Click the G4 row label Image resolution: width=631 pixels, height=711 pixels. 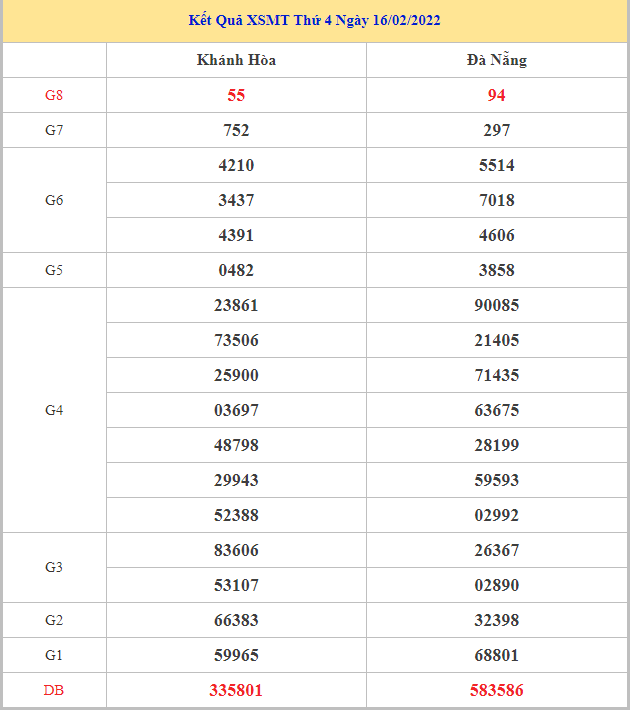pyautogui.click(x=54, y=410)
